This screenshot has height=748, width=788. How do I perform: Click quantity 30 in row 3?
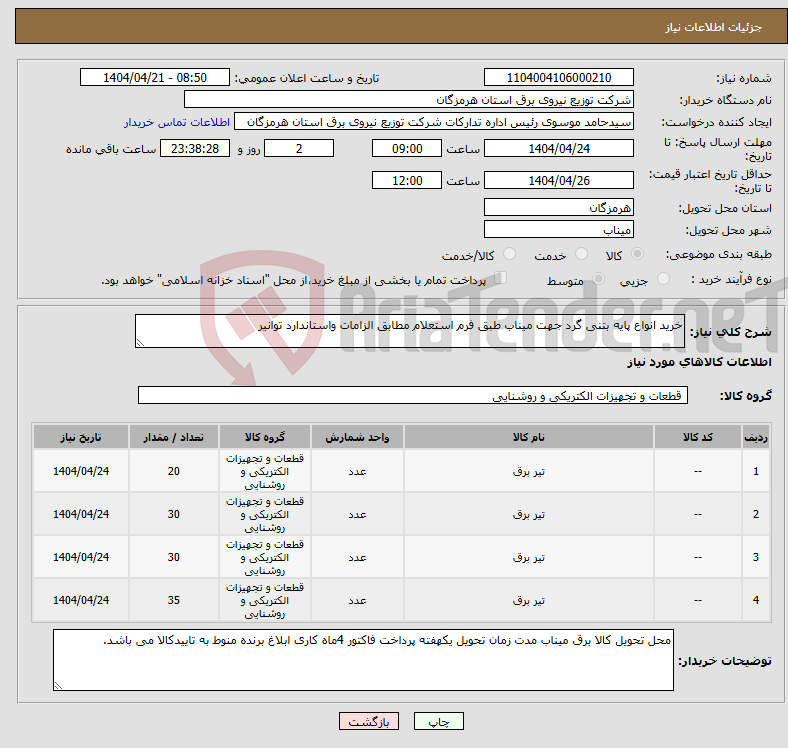173,557
